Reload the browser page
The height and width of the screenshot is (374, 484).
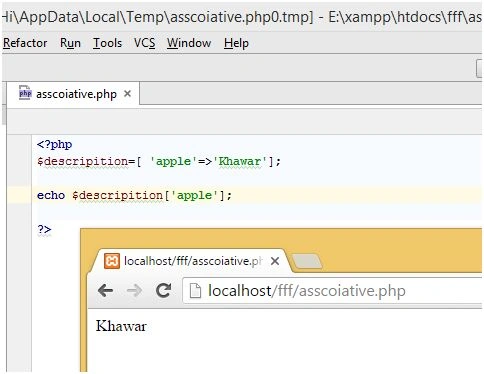coord(164,290)
